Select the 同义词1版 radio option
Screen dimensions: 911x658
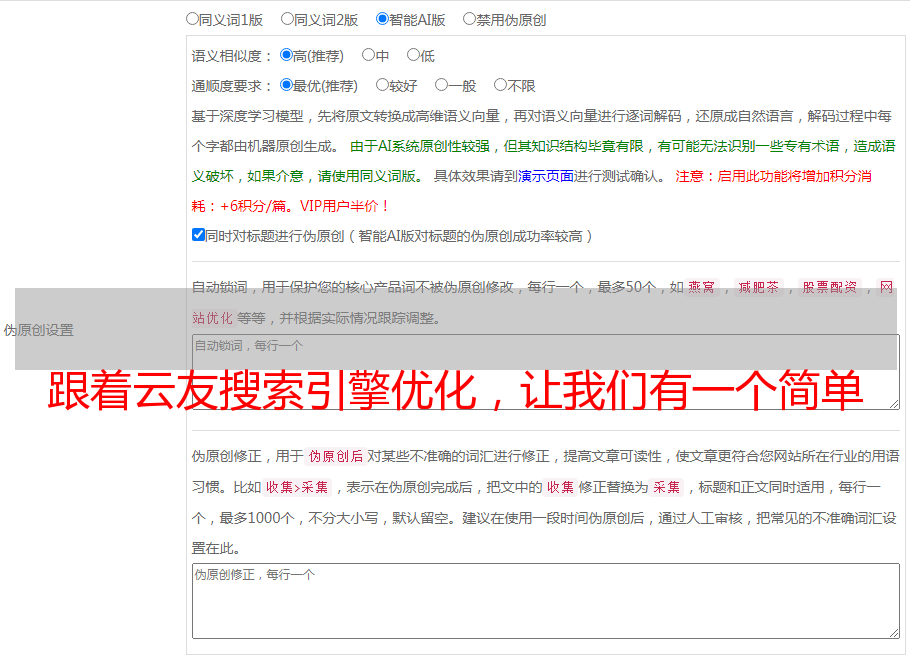192,19
